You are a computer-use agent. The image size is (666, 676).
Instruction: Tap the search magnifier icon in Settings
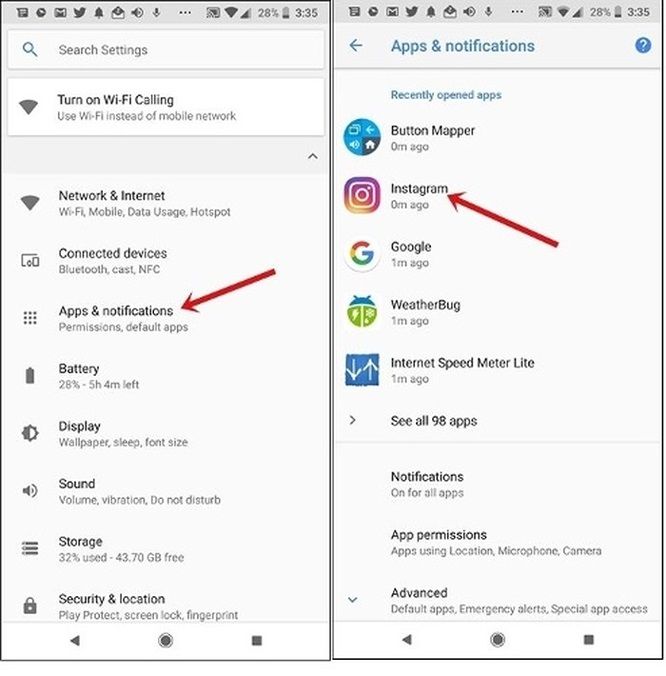(x=30, y=50)
